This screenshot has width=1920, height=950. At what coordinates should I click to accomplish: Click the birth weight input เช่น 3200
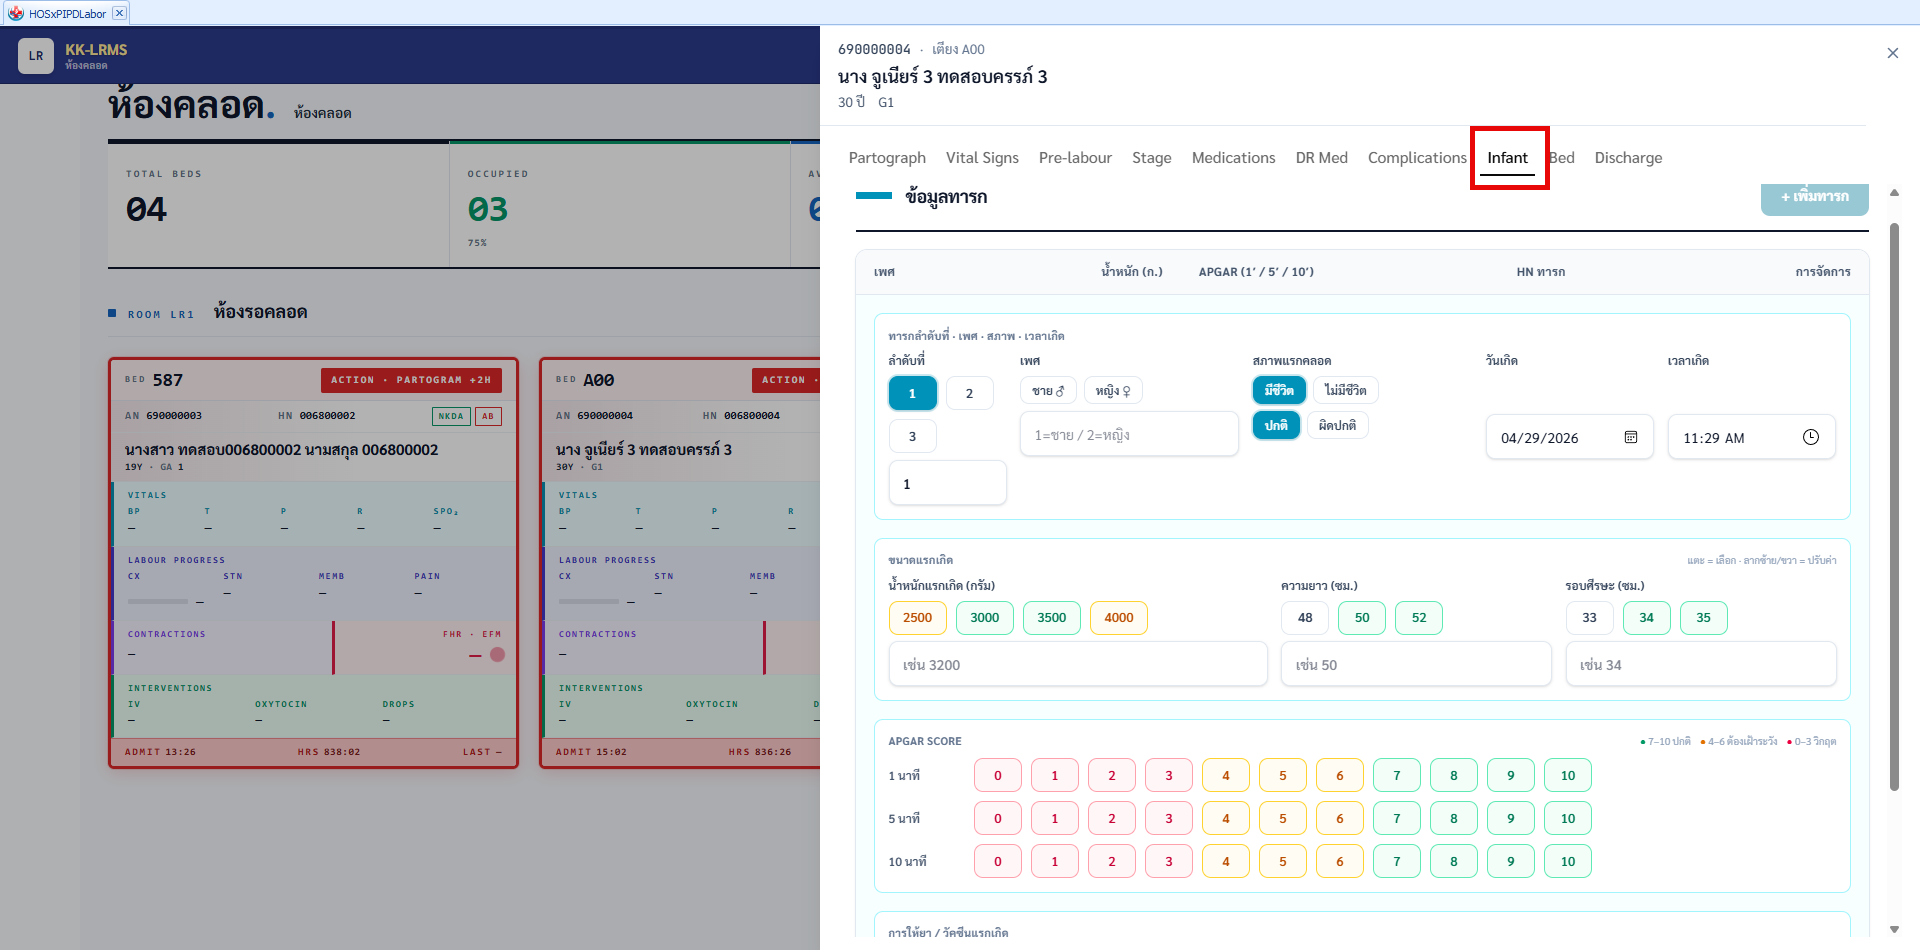point(1078,665)
